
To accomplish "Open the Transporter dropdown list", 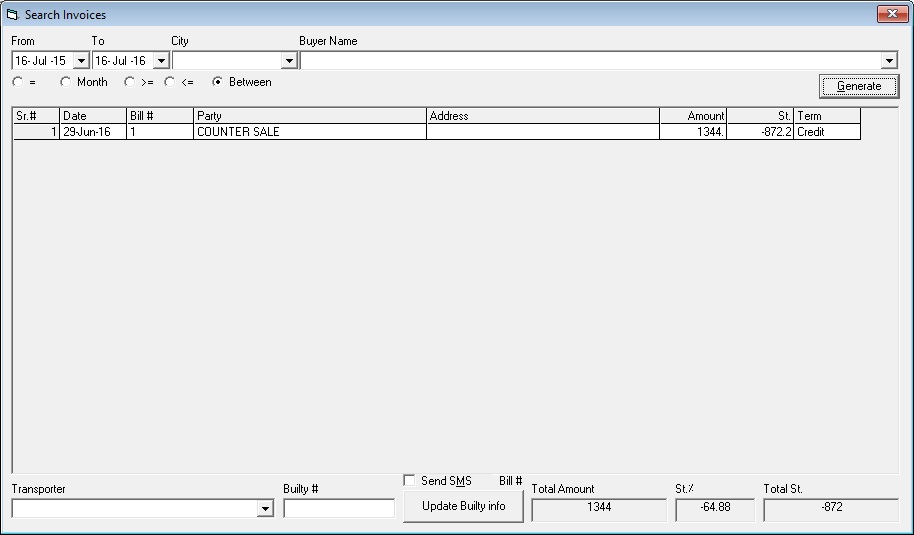I will click(265, 509).
